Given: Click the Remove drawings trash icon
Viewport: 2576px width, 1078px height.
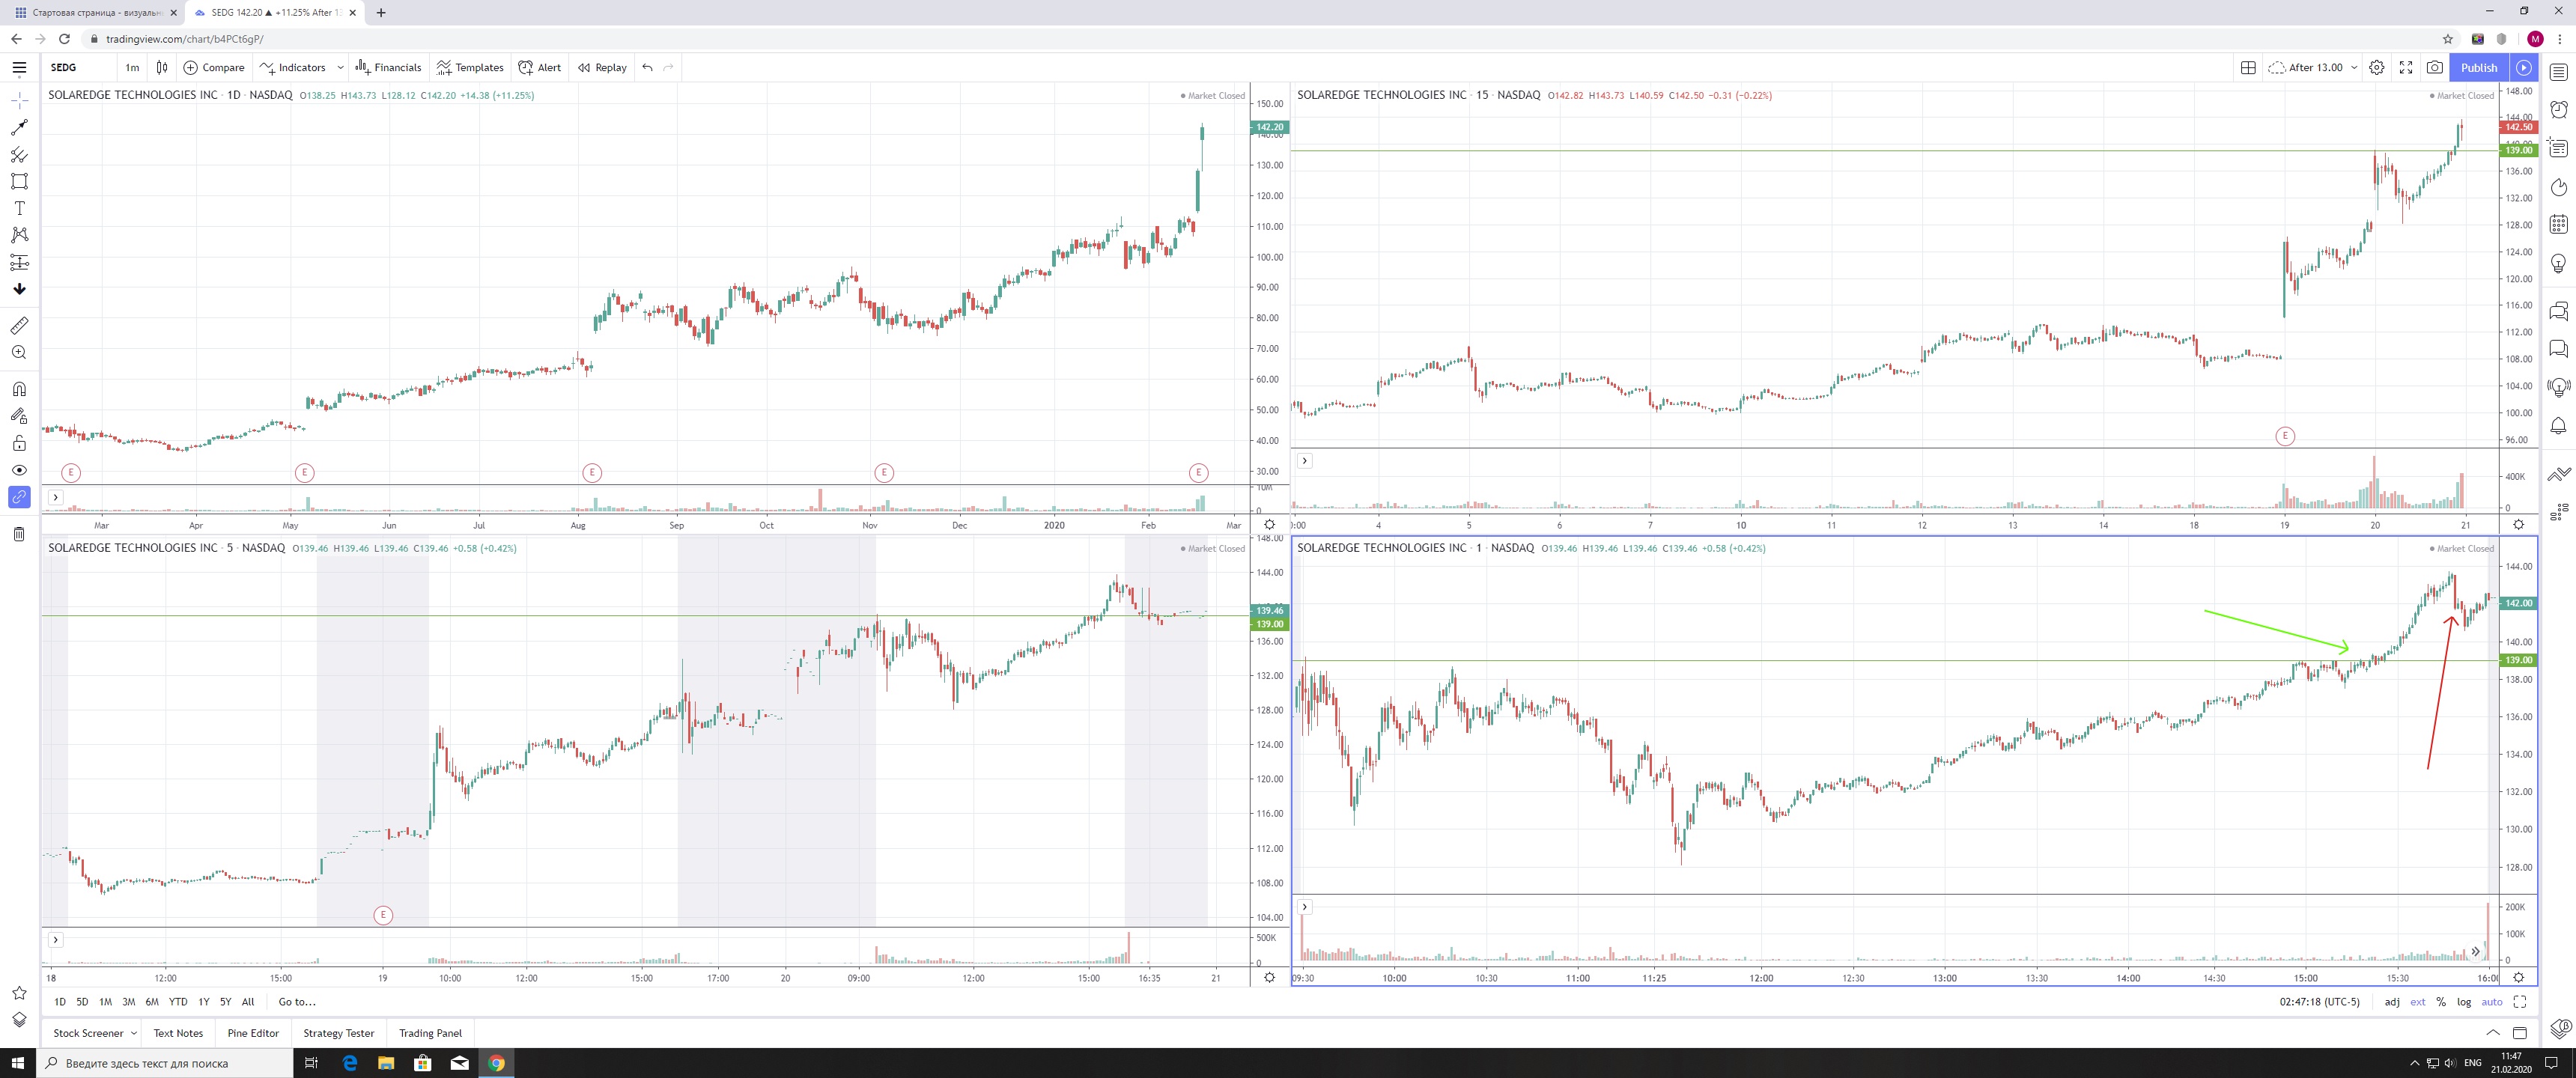Looking at the screenshot, I should pos(19,534).
